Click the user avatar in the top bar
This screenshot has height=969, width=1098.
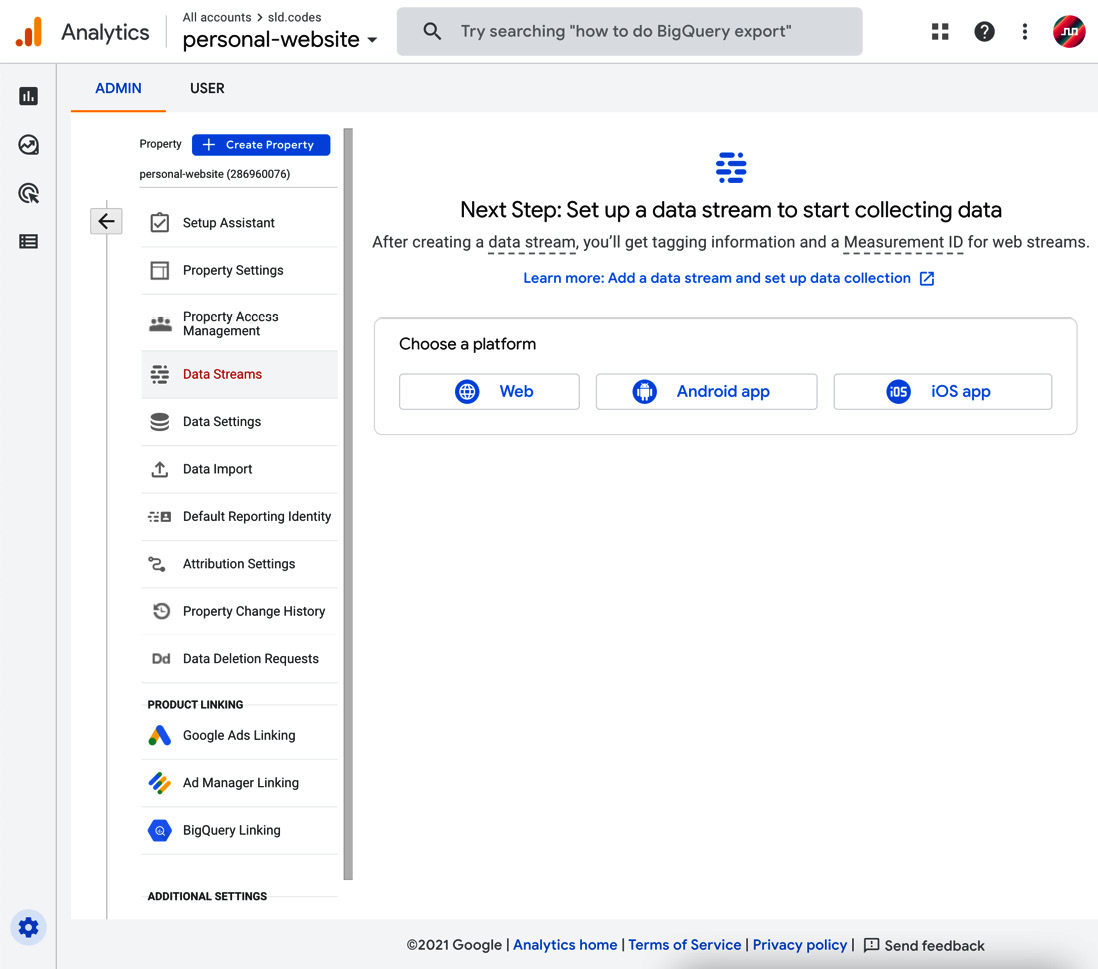tap(1069, 31)
